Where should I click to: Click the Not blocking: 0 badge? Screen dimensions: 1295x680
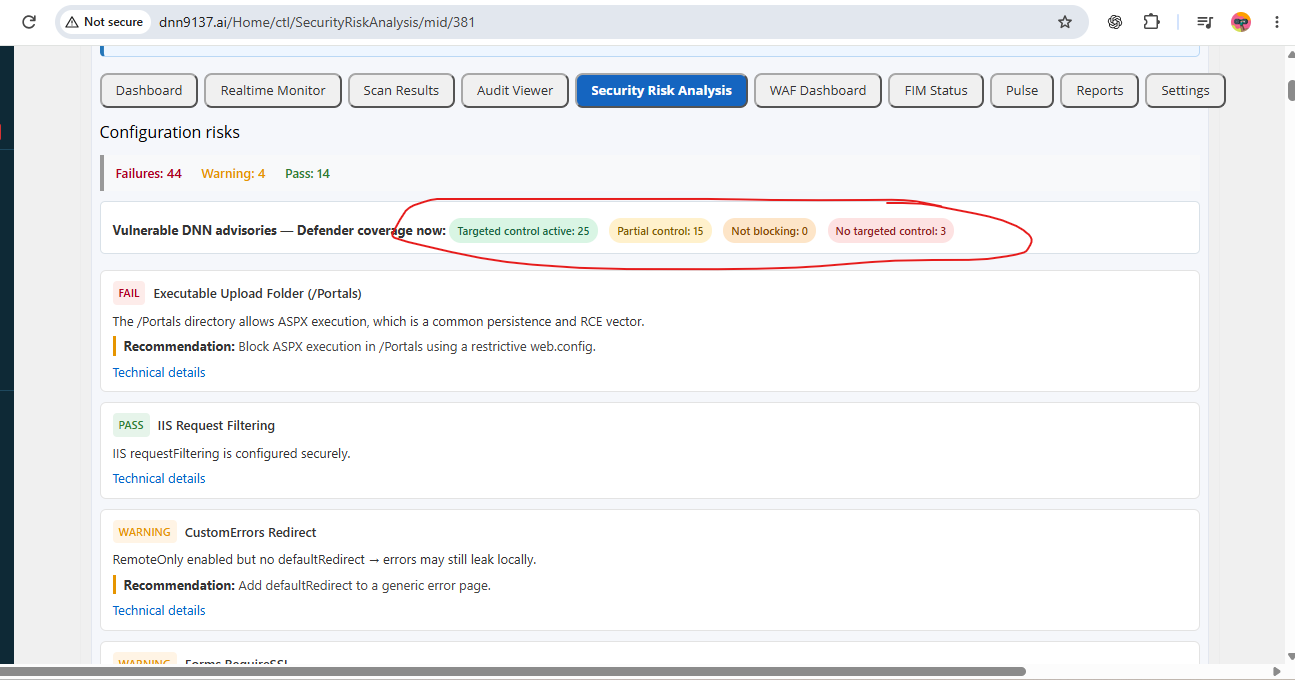click(769, 231)
